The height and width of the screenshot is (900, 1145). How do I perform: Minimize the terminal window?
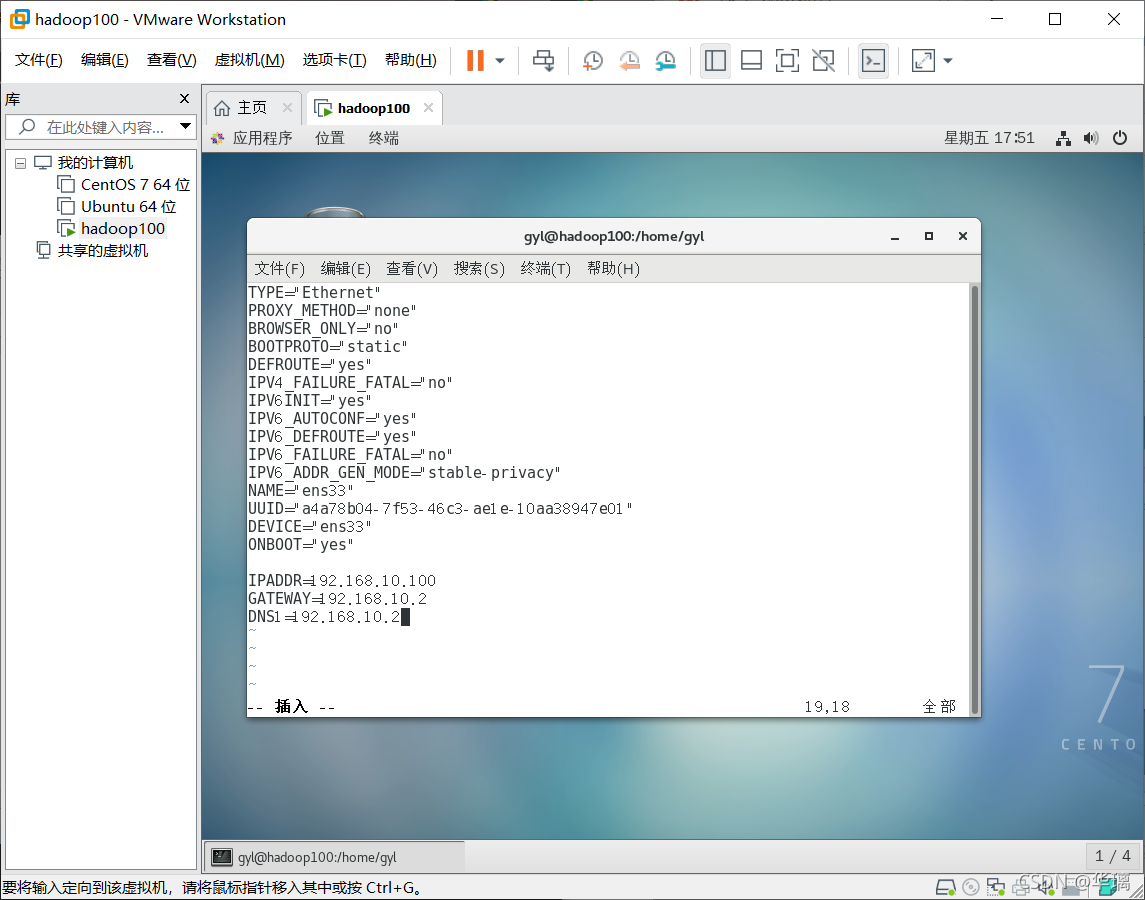895,236
